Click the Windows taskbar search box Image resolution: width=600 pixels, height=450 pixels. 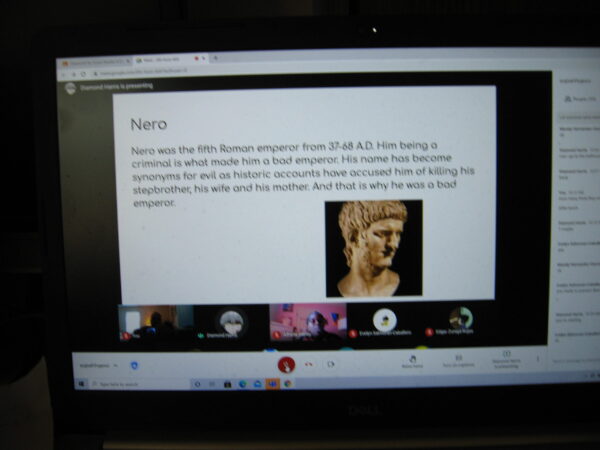[140, 383]
